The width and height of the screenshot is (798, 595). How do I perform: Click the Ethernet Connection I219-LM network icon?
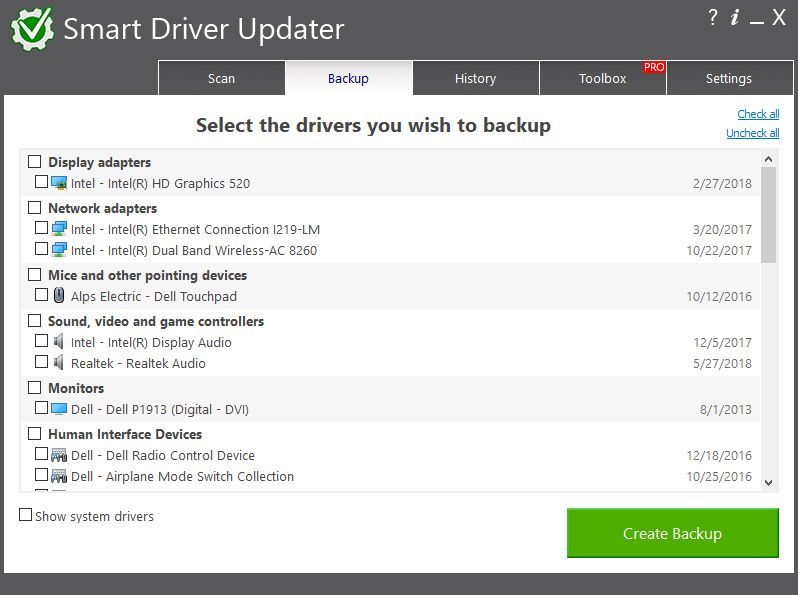click(59, 229)
